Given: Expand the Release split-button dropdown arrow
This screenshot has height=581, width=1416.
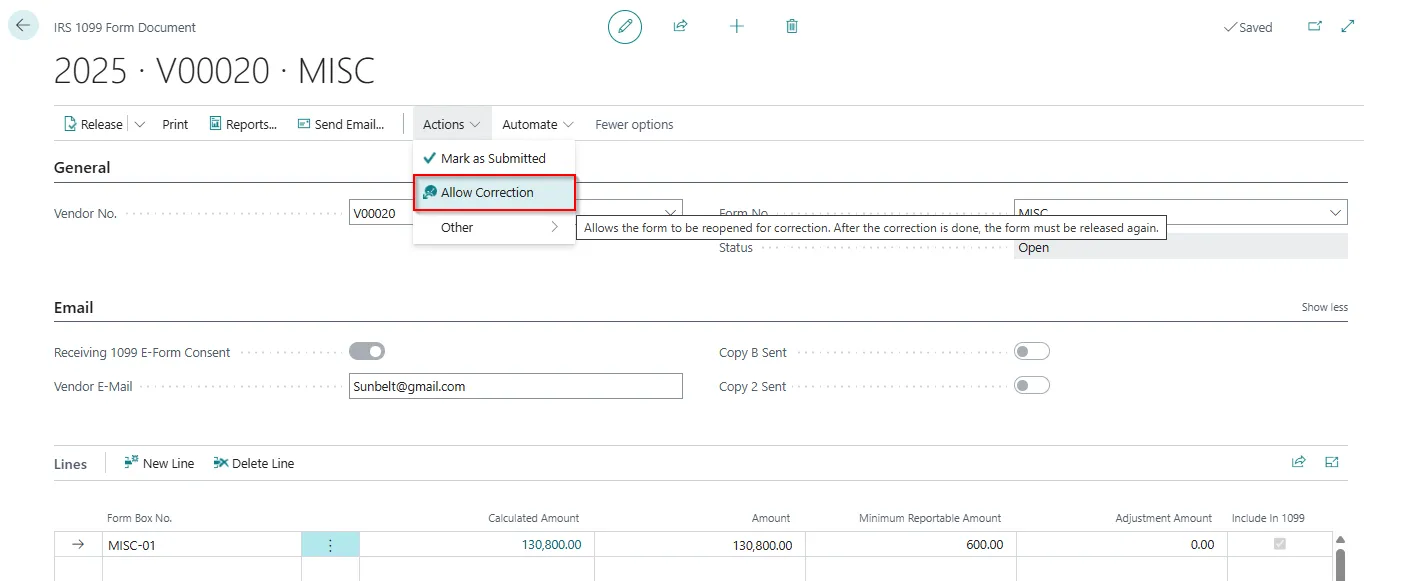Looking at the screenshot, I should 139,125.
